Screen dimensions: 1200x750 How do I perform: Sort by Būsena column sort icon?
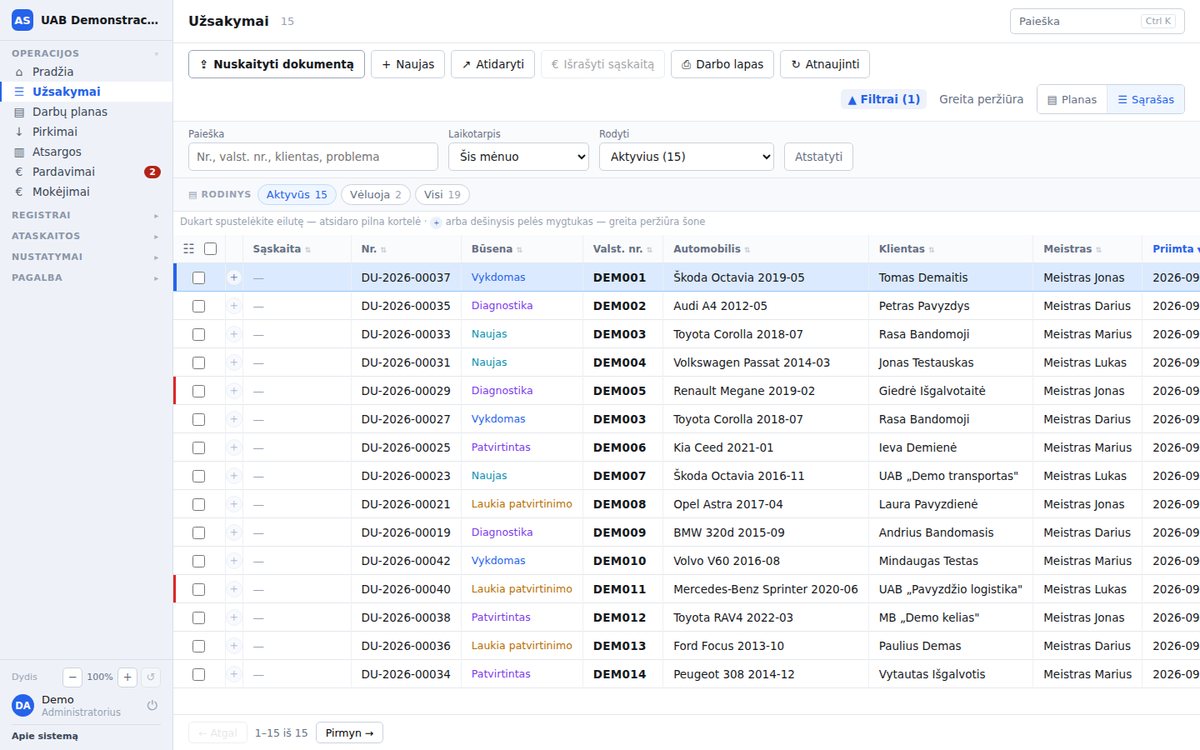point(520,249)
